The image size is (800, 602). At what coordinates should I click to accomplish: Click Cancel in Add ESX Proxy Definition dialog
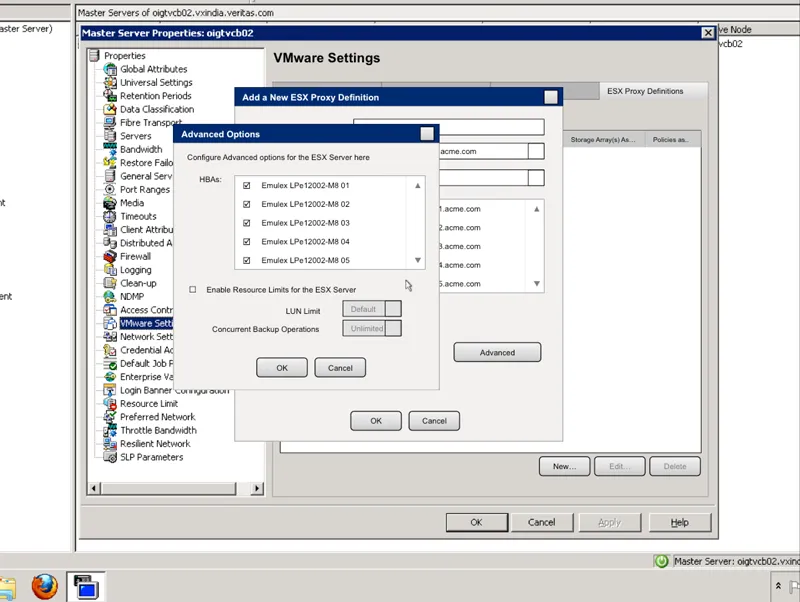(434, 420)
